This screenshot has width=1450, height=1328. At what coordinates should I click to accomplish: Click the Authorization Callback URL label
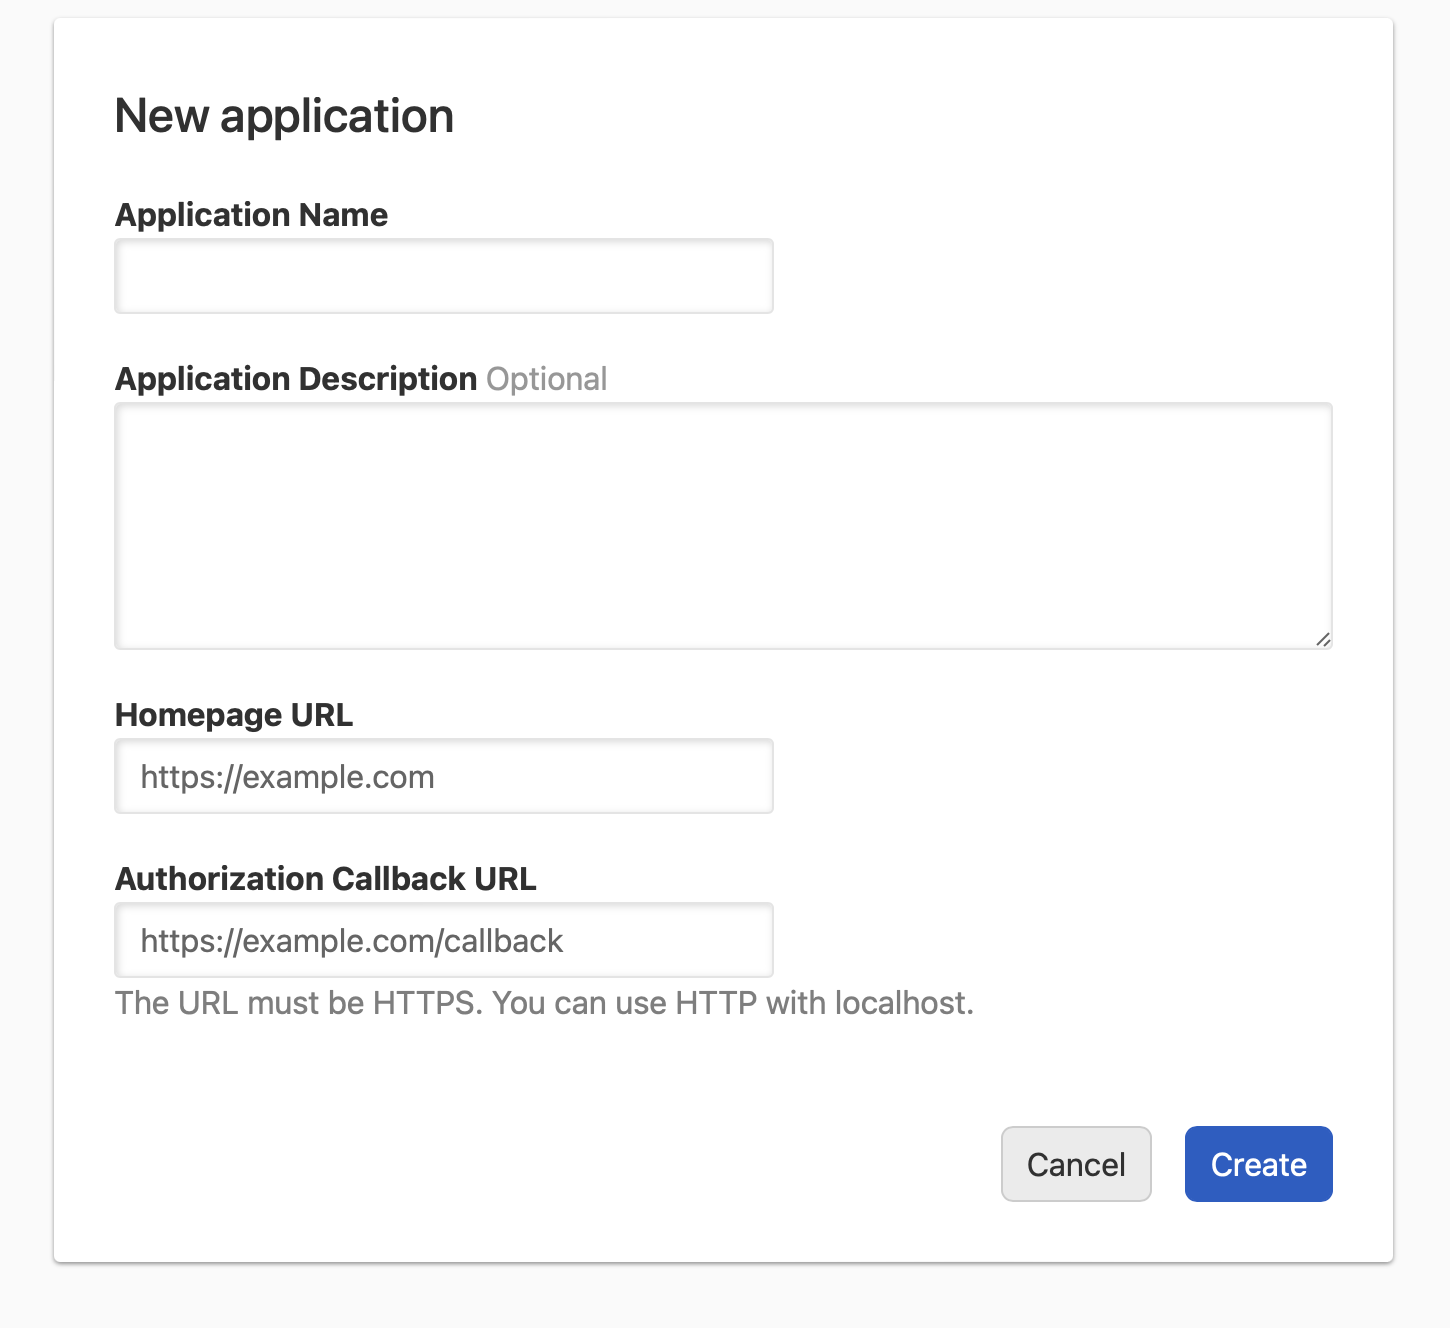pyautogui.click(x=325, y=878)
